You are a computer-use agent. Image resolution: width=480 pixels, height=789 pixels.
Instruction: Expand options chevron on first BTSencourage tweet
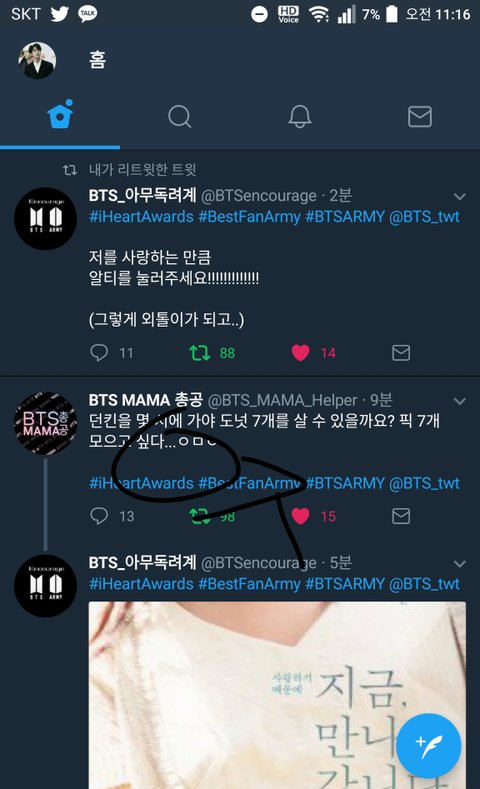(459, 196)
